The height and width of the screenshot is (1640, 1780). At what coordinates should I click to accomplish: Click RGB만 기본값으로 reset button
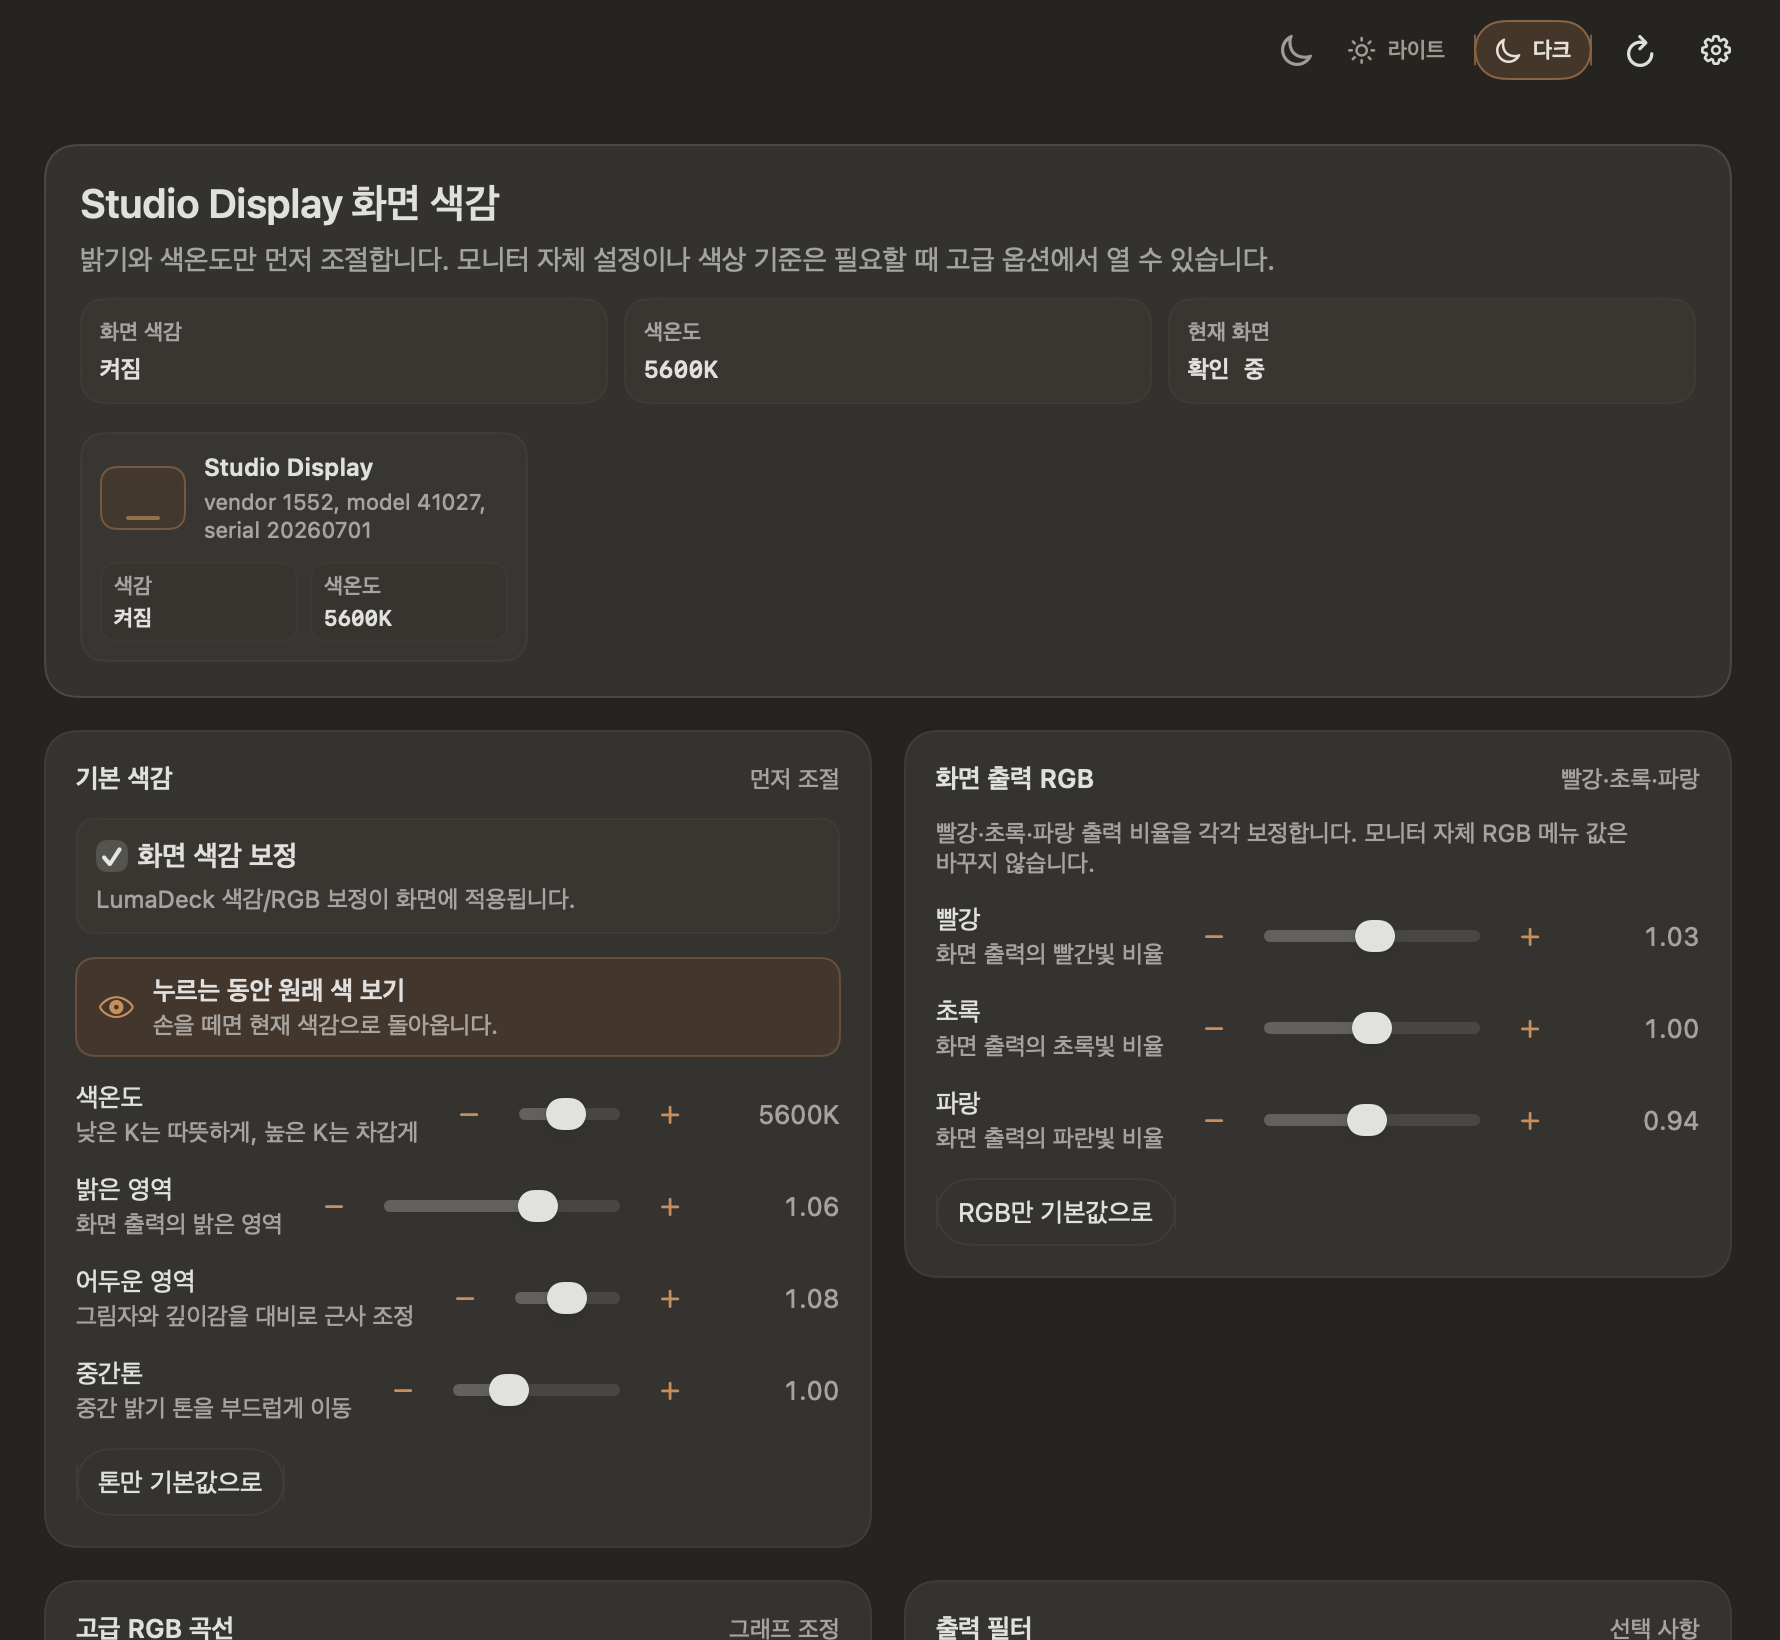[x=1055, y=1212]
